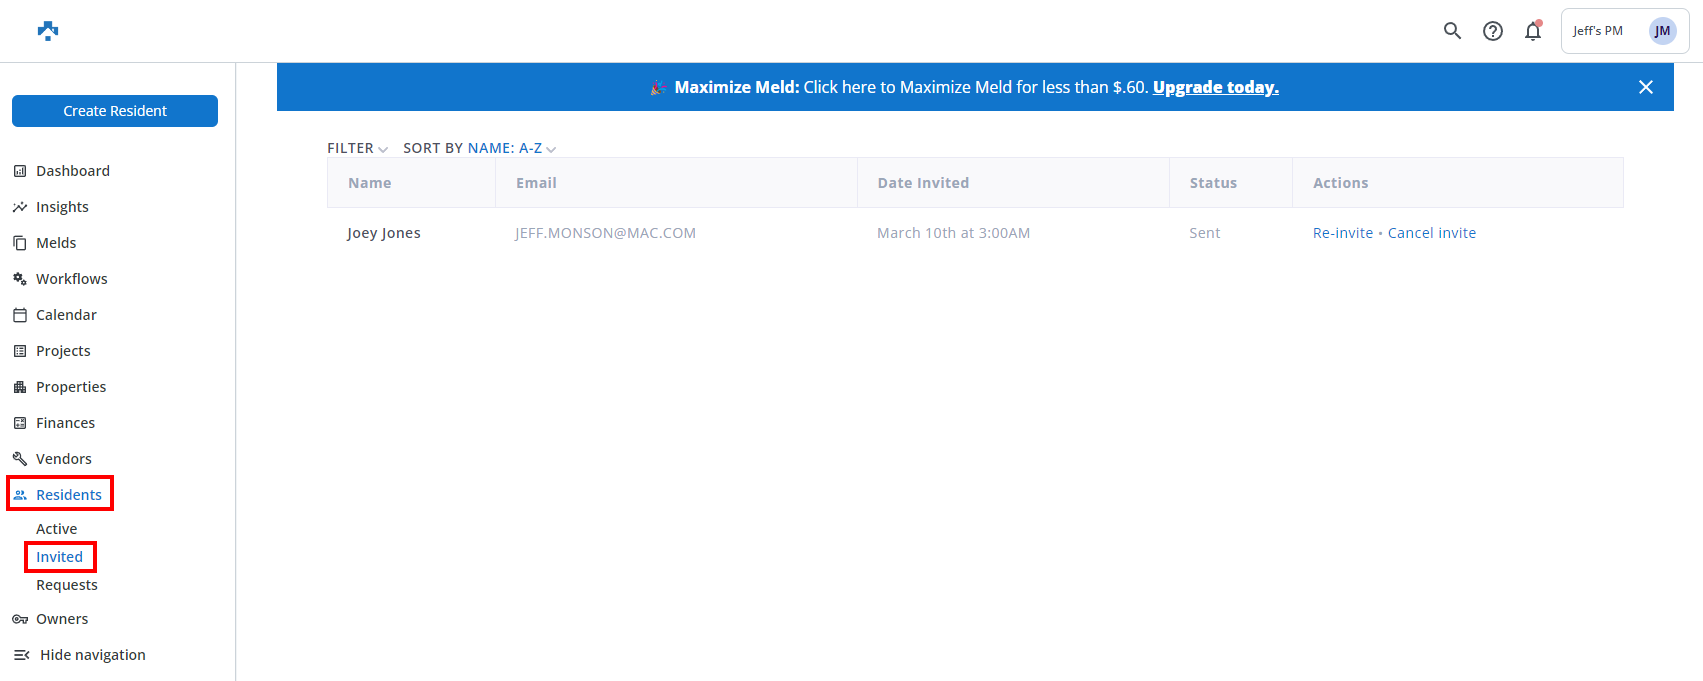
Task: Click the JM user avatar
Action: 1662,31
